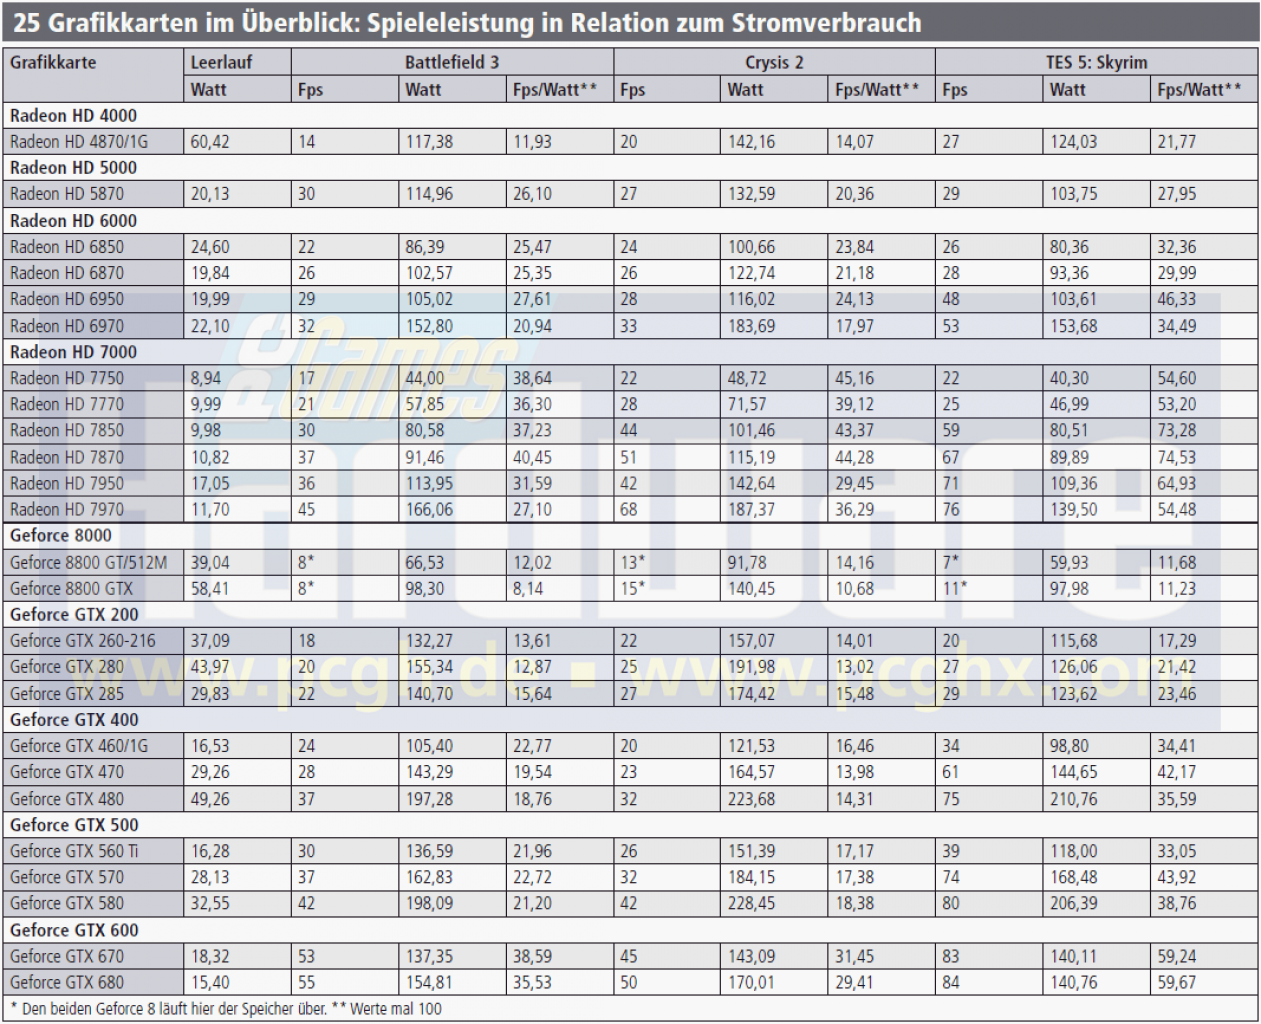Select Battlefield 3 watt value '117,38'

click(x=429, y=141)
